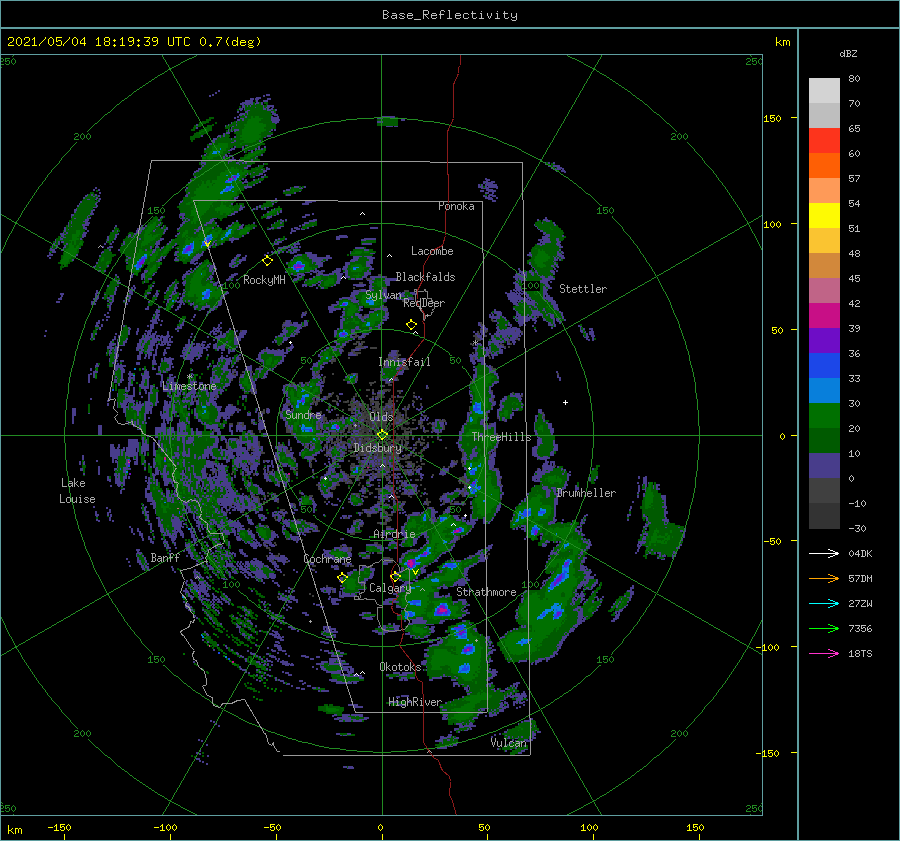900x841 pixels.
Task: Click the RedDeer city label
Action: coord(424,303)
